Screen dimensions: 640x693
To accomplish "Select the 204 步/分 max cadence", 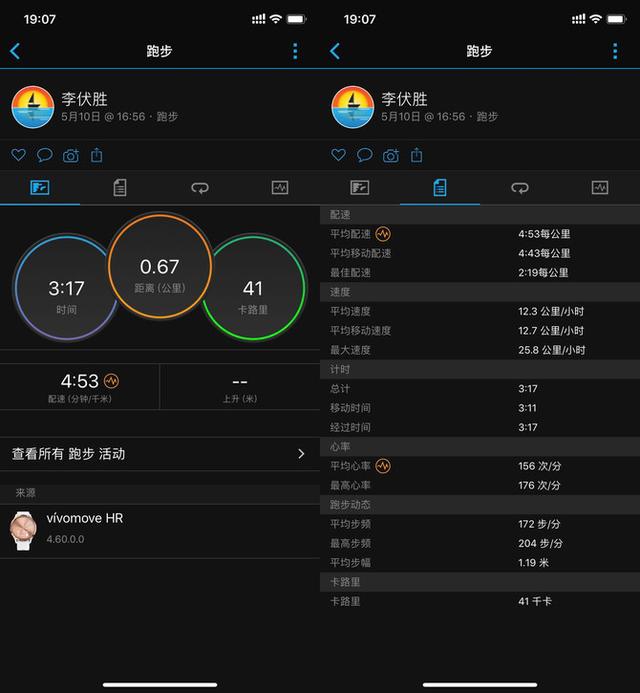I will point(540,544).
